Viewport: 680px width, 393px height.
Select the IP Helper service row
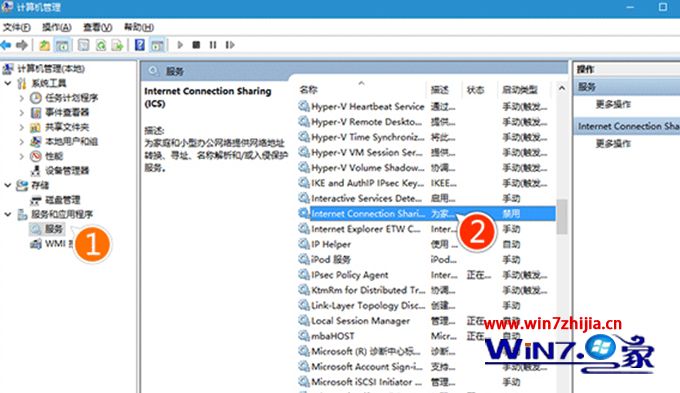pos(426,244)
